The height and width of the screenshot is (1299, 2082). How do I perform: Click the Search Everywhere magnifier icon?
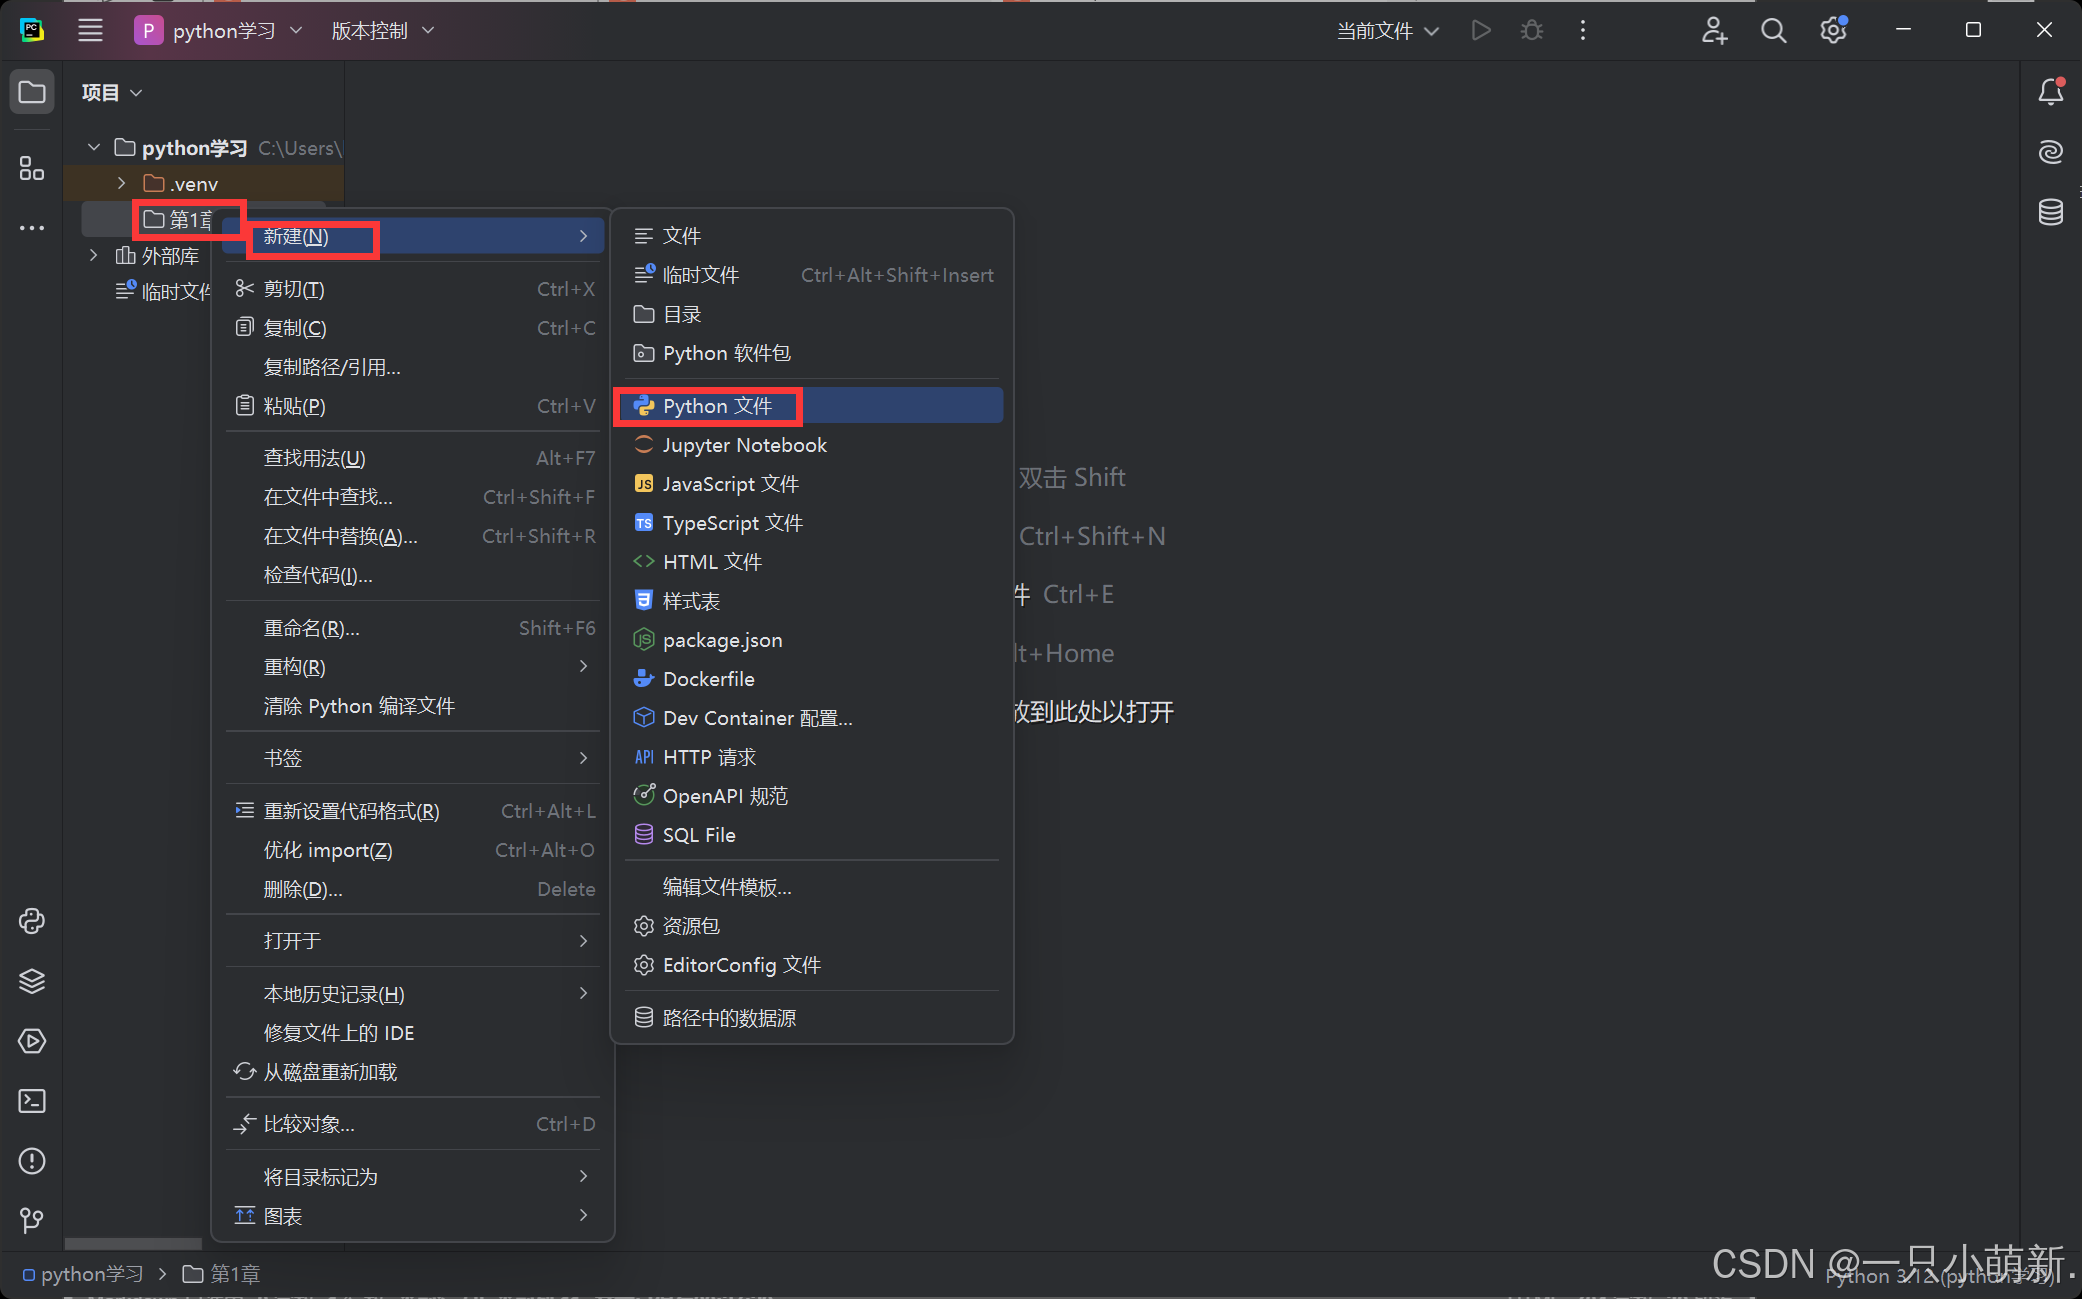click(1773, 31)
